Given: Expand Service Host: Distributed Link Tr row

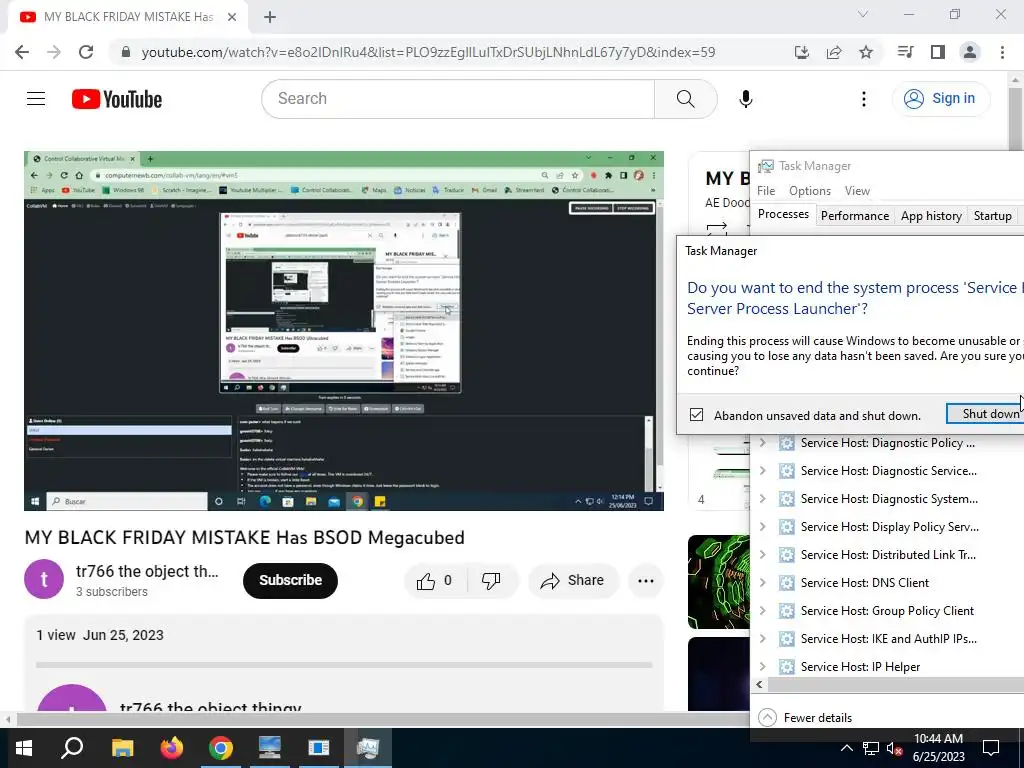Looking at the screenshot, I should (x=762, y=555).
